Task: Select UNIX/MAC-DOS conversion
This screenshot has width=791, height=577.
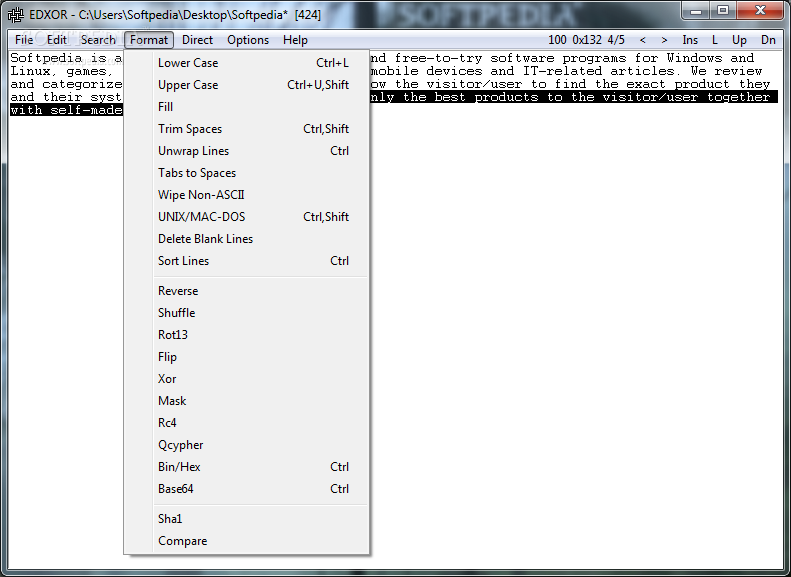Action: [x=247, y=217]
